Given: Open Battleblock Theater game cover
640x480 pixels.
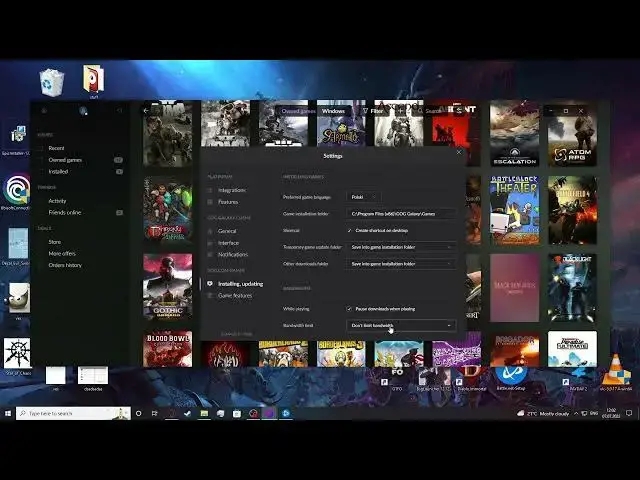Looking at the screenshot, I should click(x=514, y=211).
